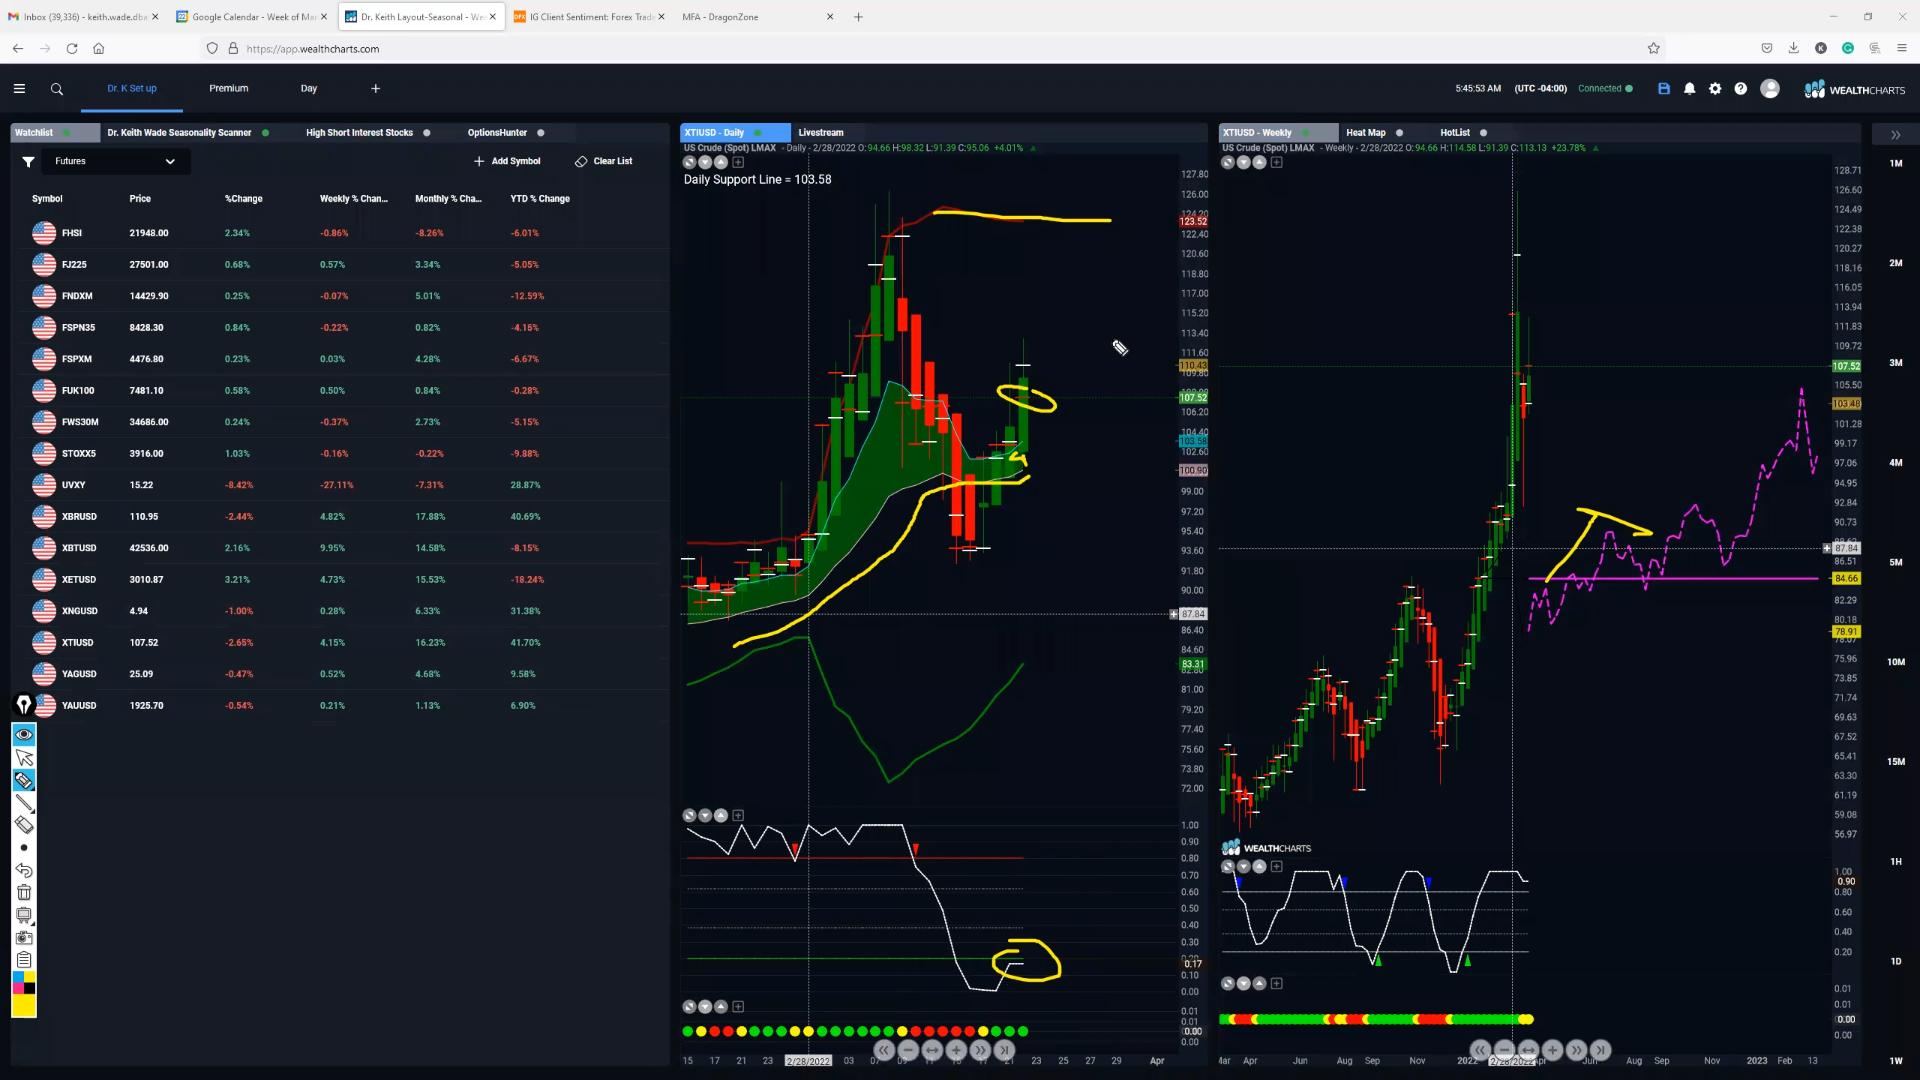Collapse daily chart main pane down arrow

[x=705, y=162]
